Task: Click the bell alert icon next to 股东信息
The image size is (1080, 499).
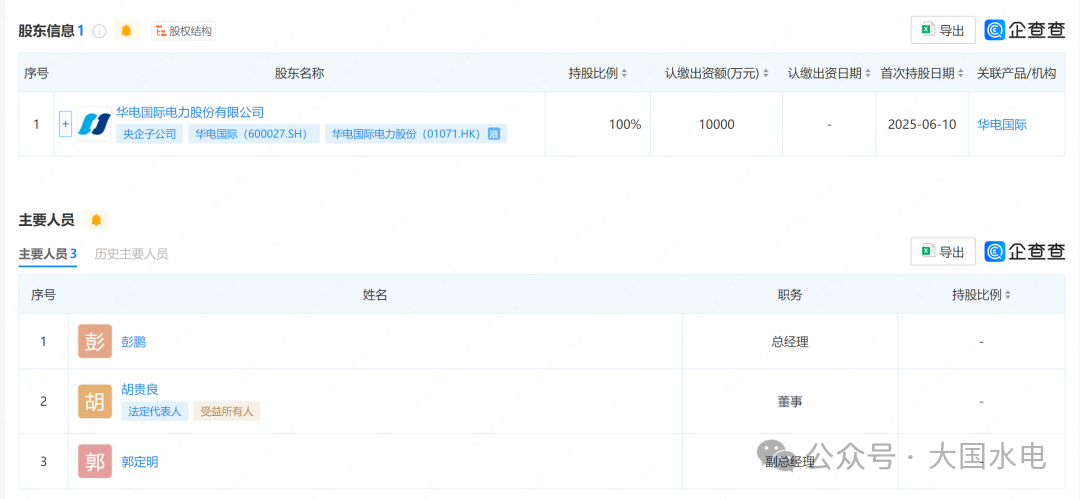Action: [x=126, y=31]
